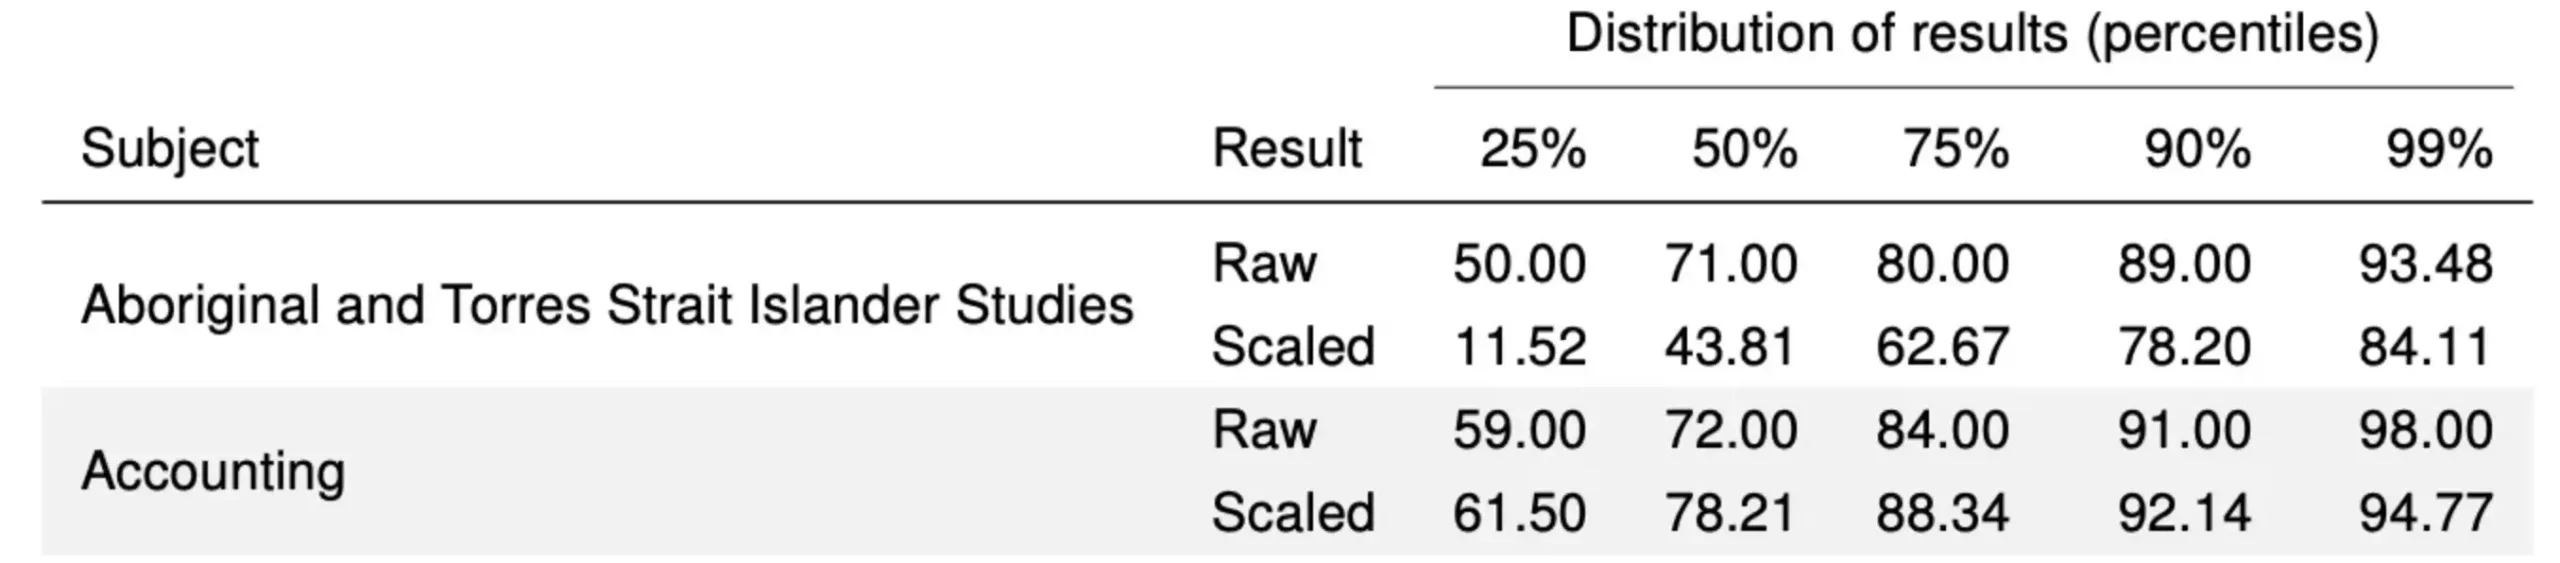Click the scaled value 11.52

pos(1519,347)
